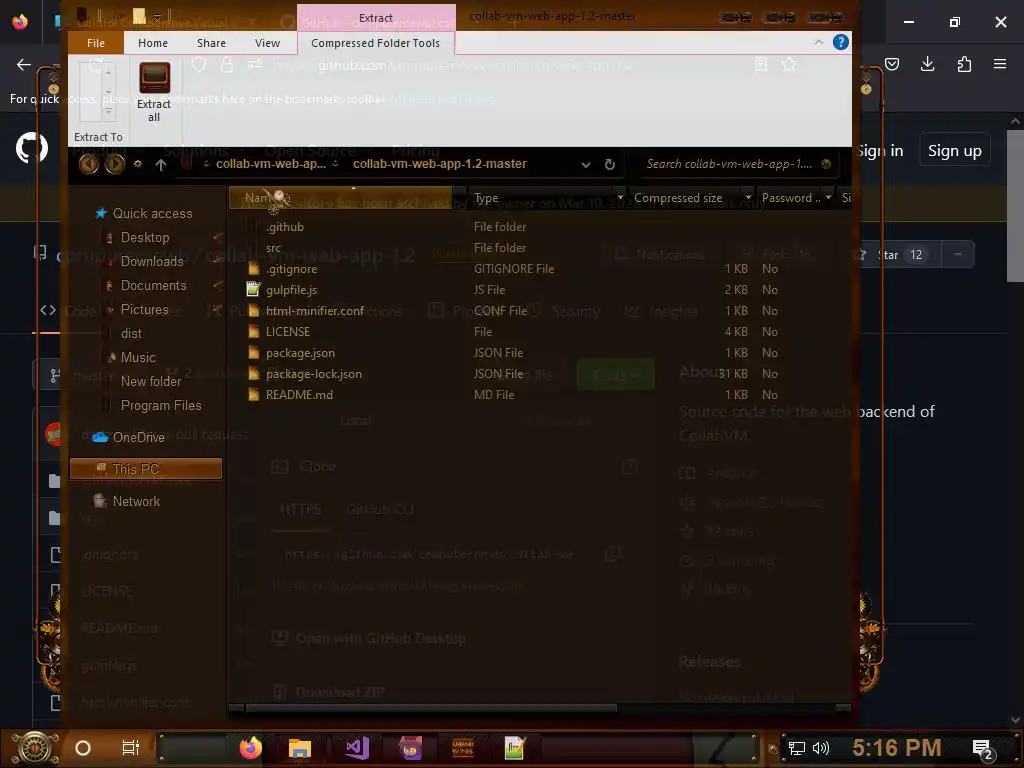Select the .github folder row
The image size is (1024, 768).
point(285,227)
